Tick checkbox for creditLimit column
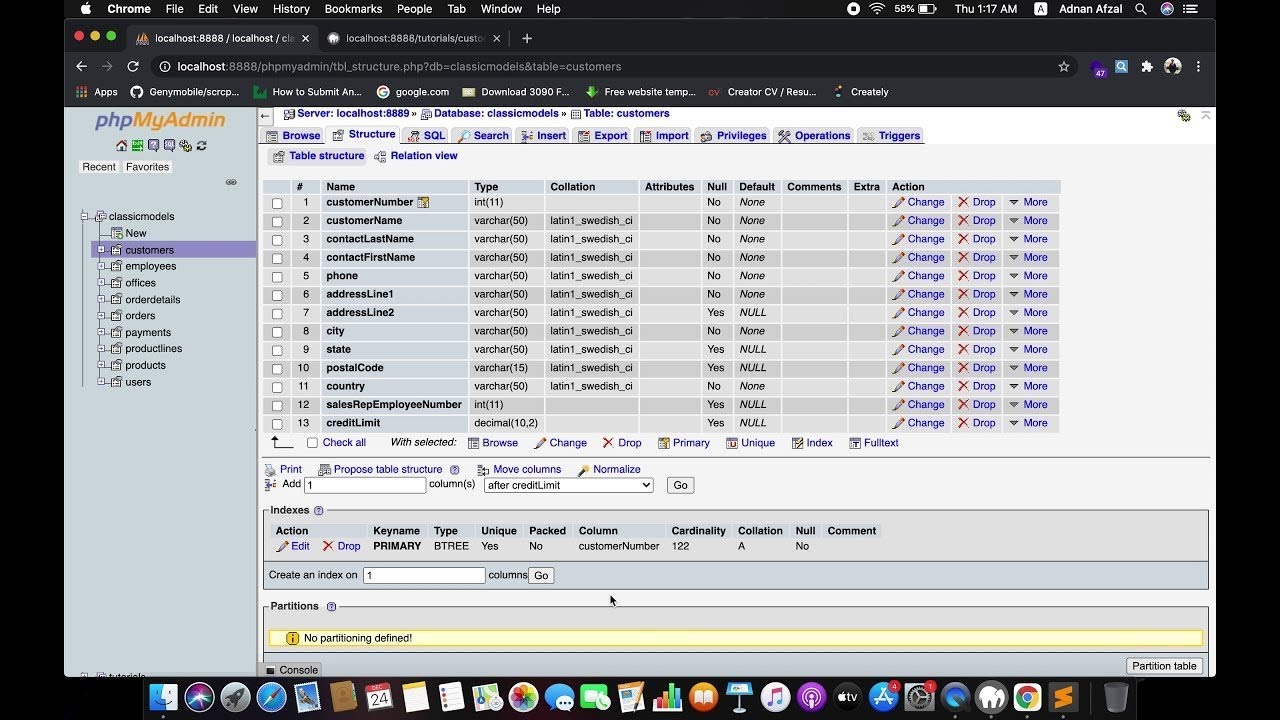The image size is (1280, 720). point(277,424)
